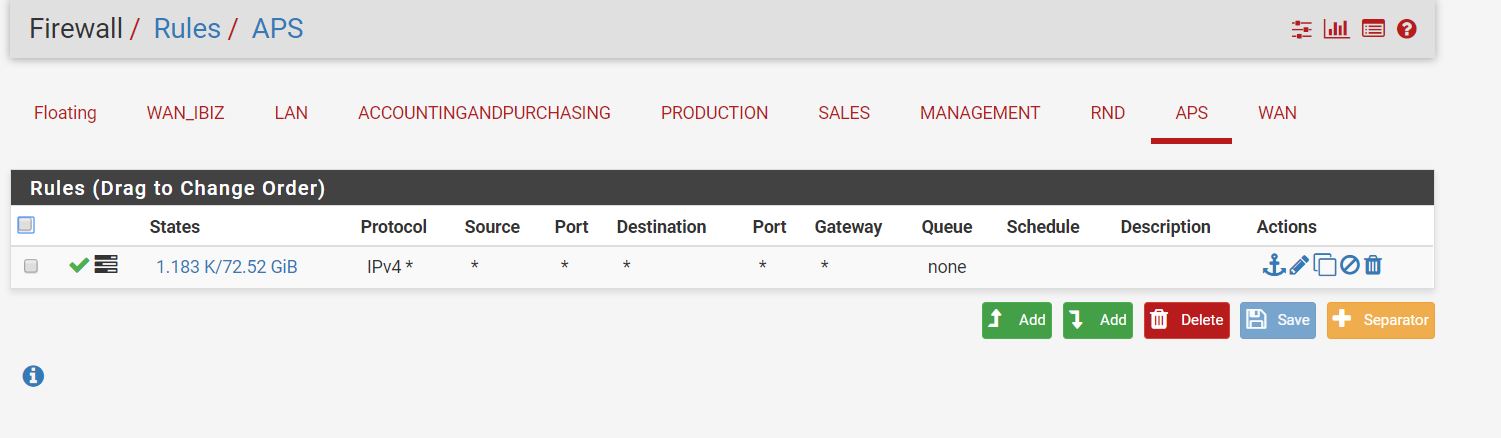
Task: Click the Rules breadcrumb link
Action: point(187,28)
